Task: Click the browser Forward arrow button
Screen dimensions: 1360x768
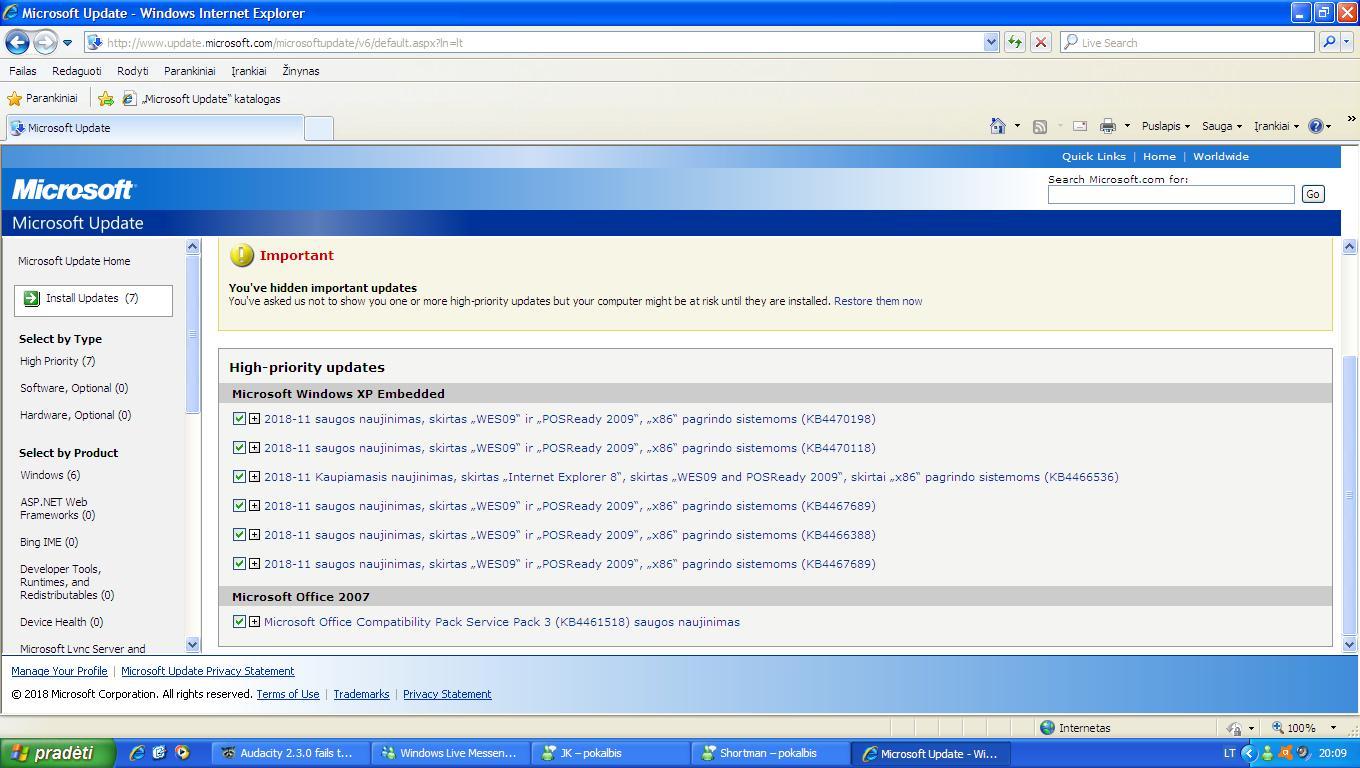Action: click(45, 42)
